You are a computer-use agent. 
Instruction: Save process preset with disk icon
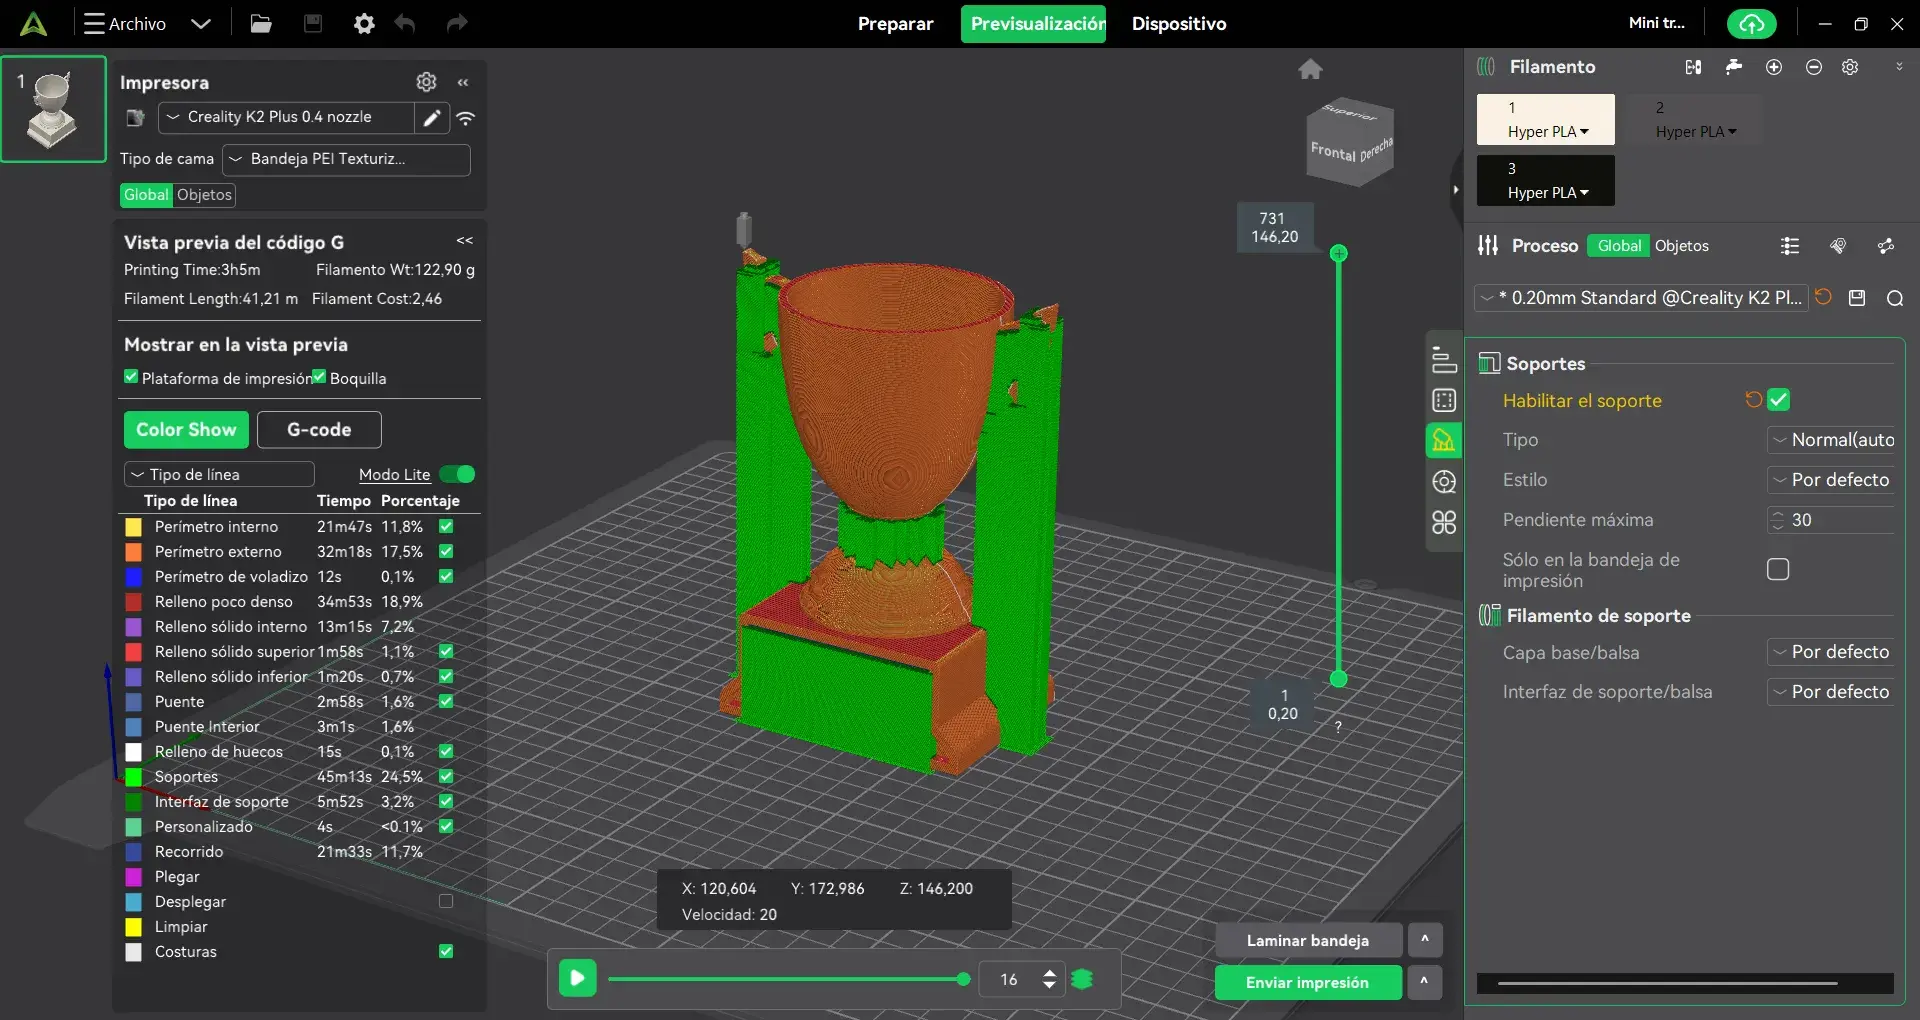(1857, 298)
